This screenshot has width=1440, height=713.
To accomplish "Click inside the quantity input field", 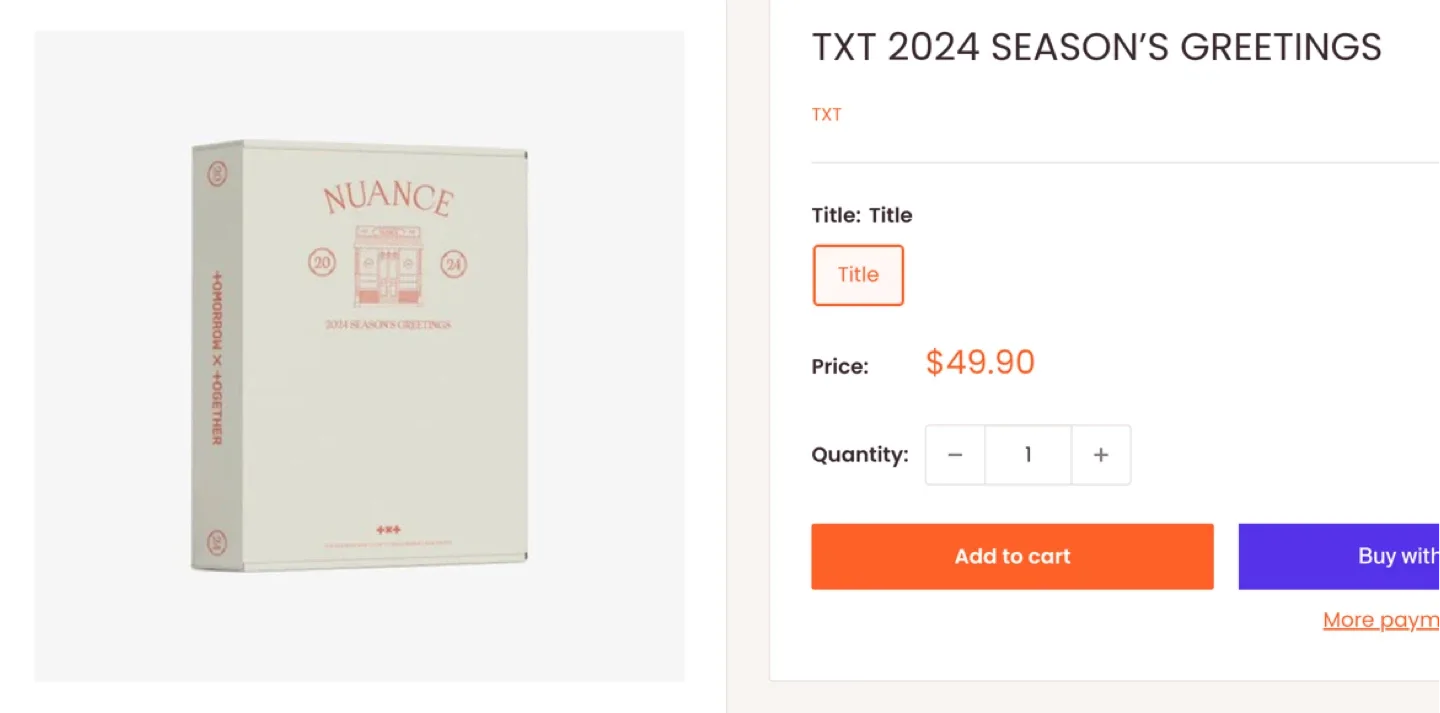I will pyautogui.click(x=1028, y=455).
